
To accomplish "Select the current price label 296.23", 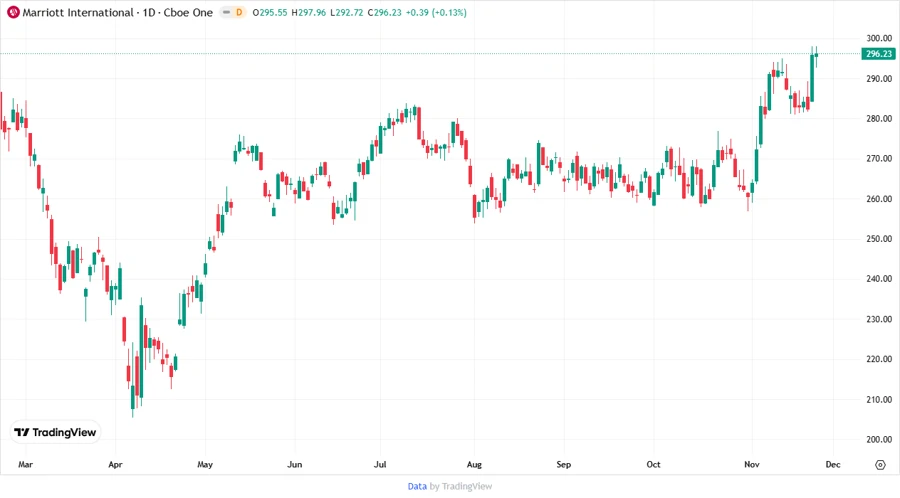I will [879, 53].
